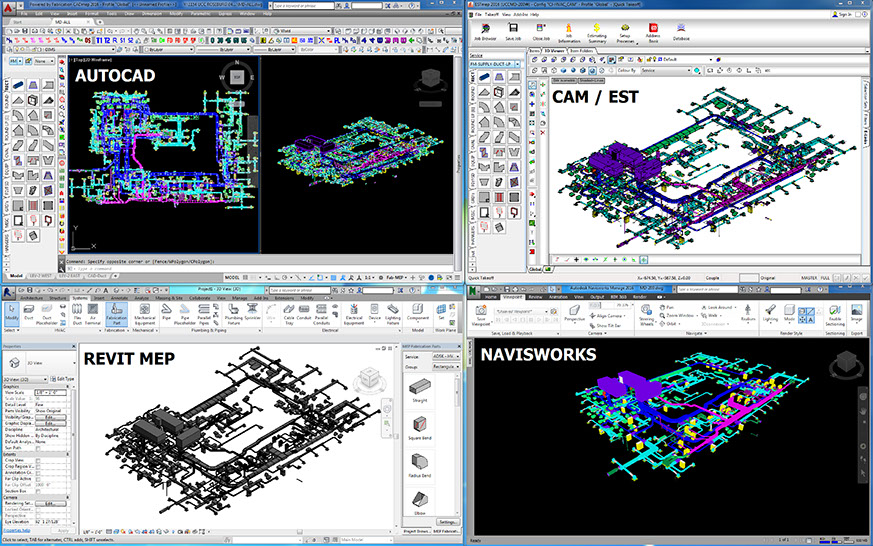Open the Address Book in ESTmep

pyautogui.click(x=653, y=33)
